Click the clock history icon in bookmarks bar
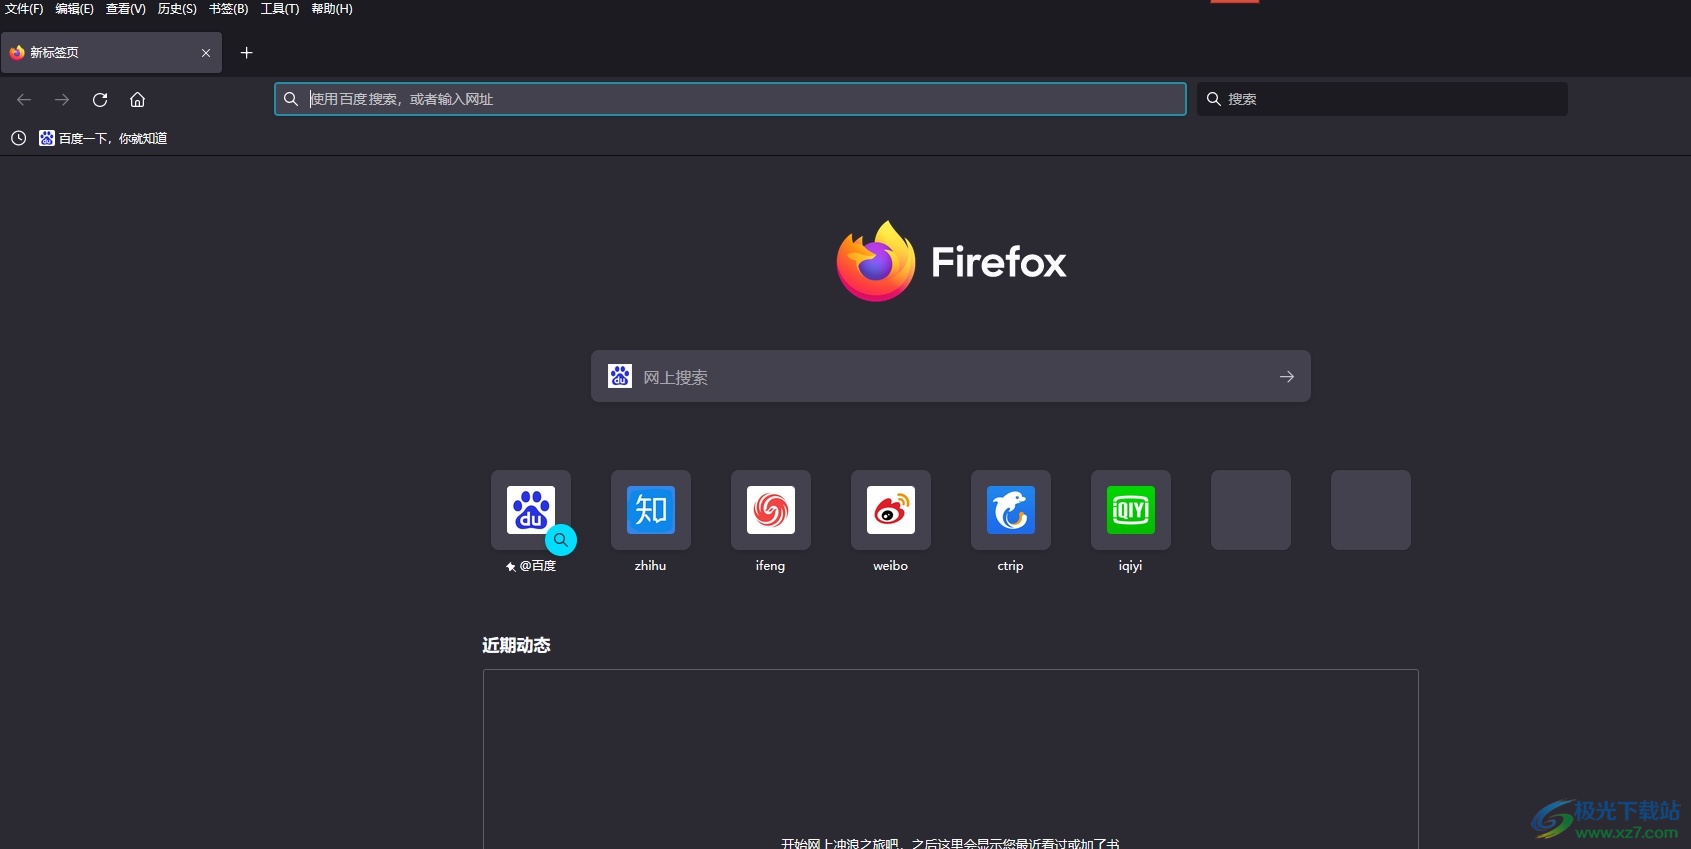This screenshot has width=1691, height=849. pyautogui.click(x=18, y=138)
